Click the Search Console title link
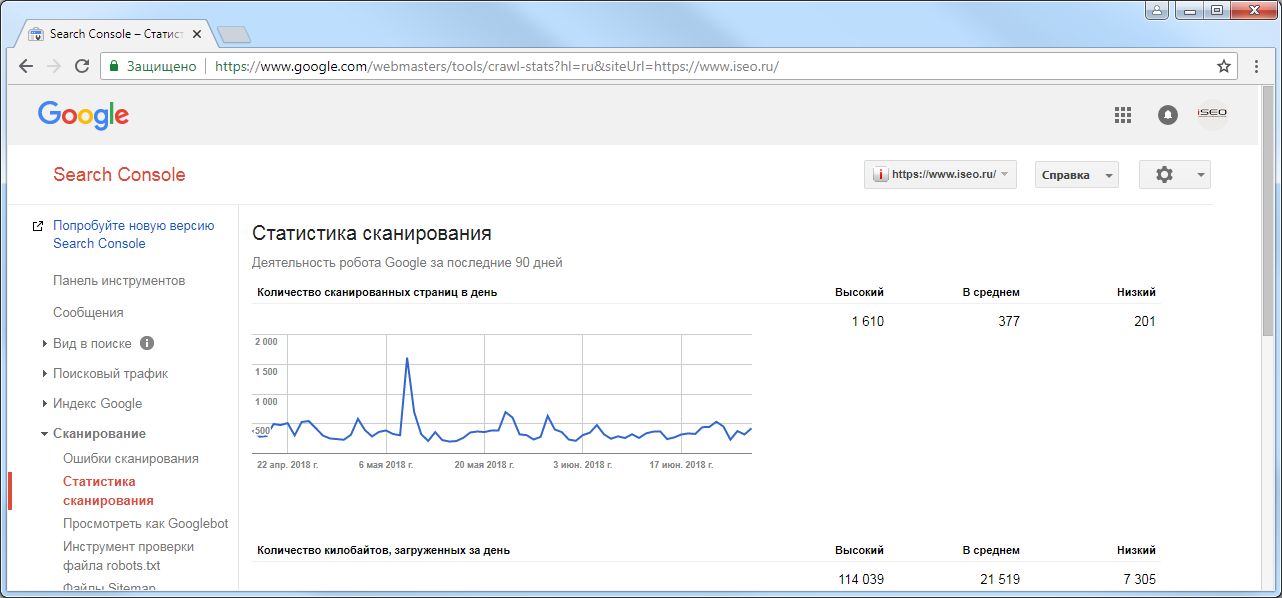The height and width of the screenshot is (598, 1282). pyautogui.click(x=119, y=175)
